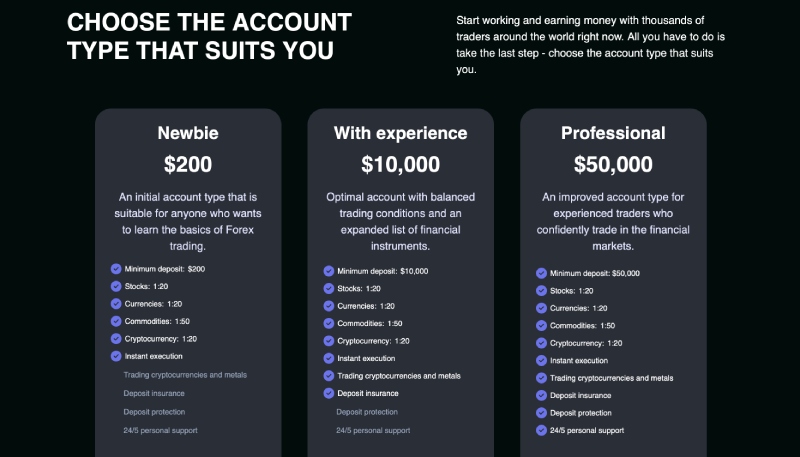This screenshot has width=800, height=457.
Task: Click checkmark next to Professional 24/5 personal support
Action: 541,430
